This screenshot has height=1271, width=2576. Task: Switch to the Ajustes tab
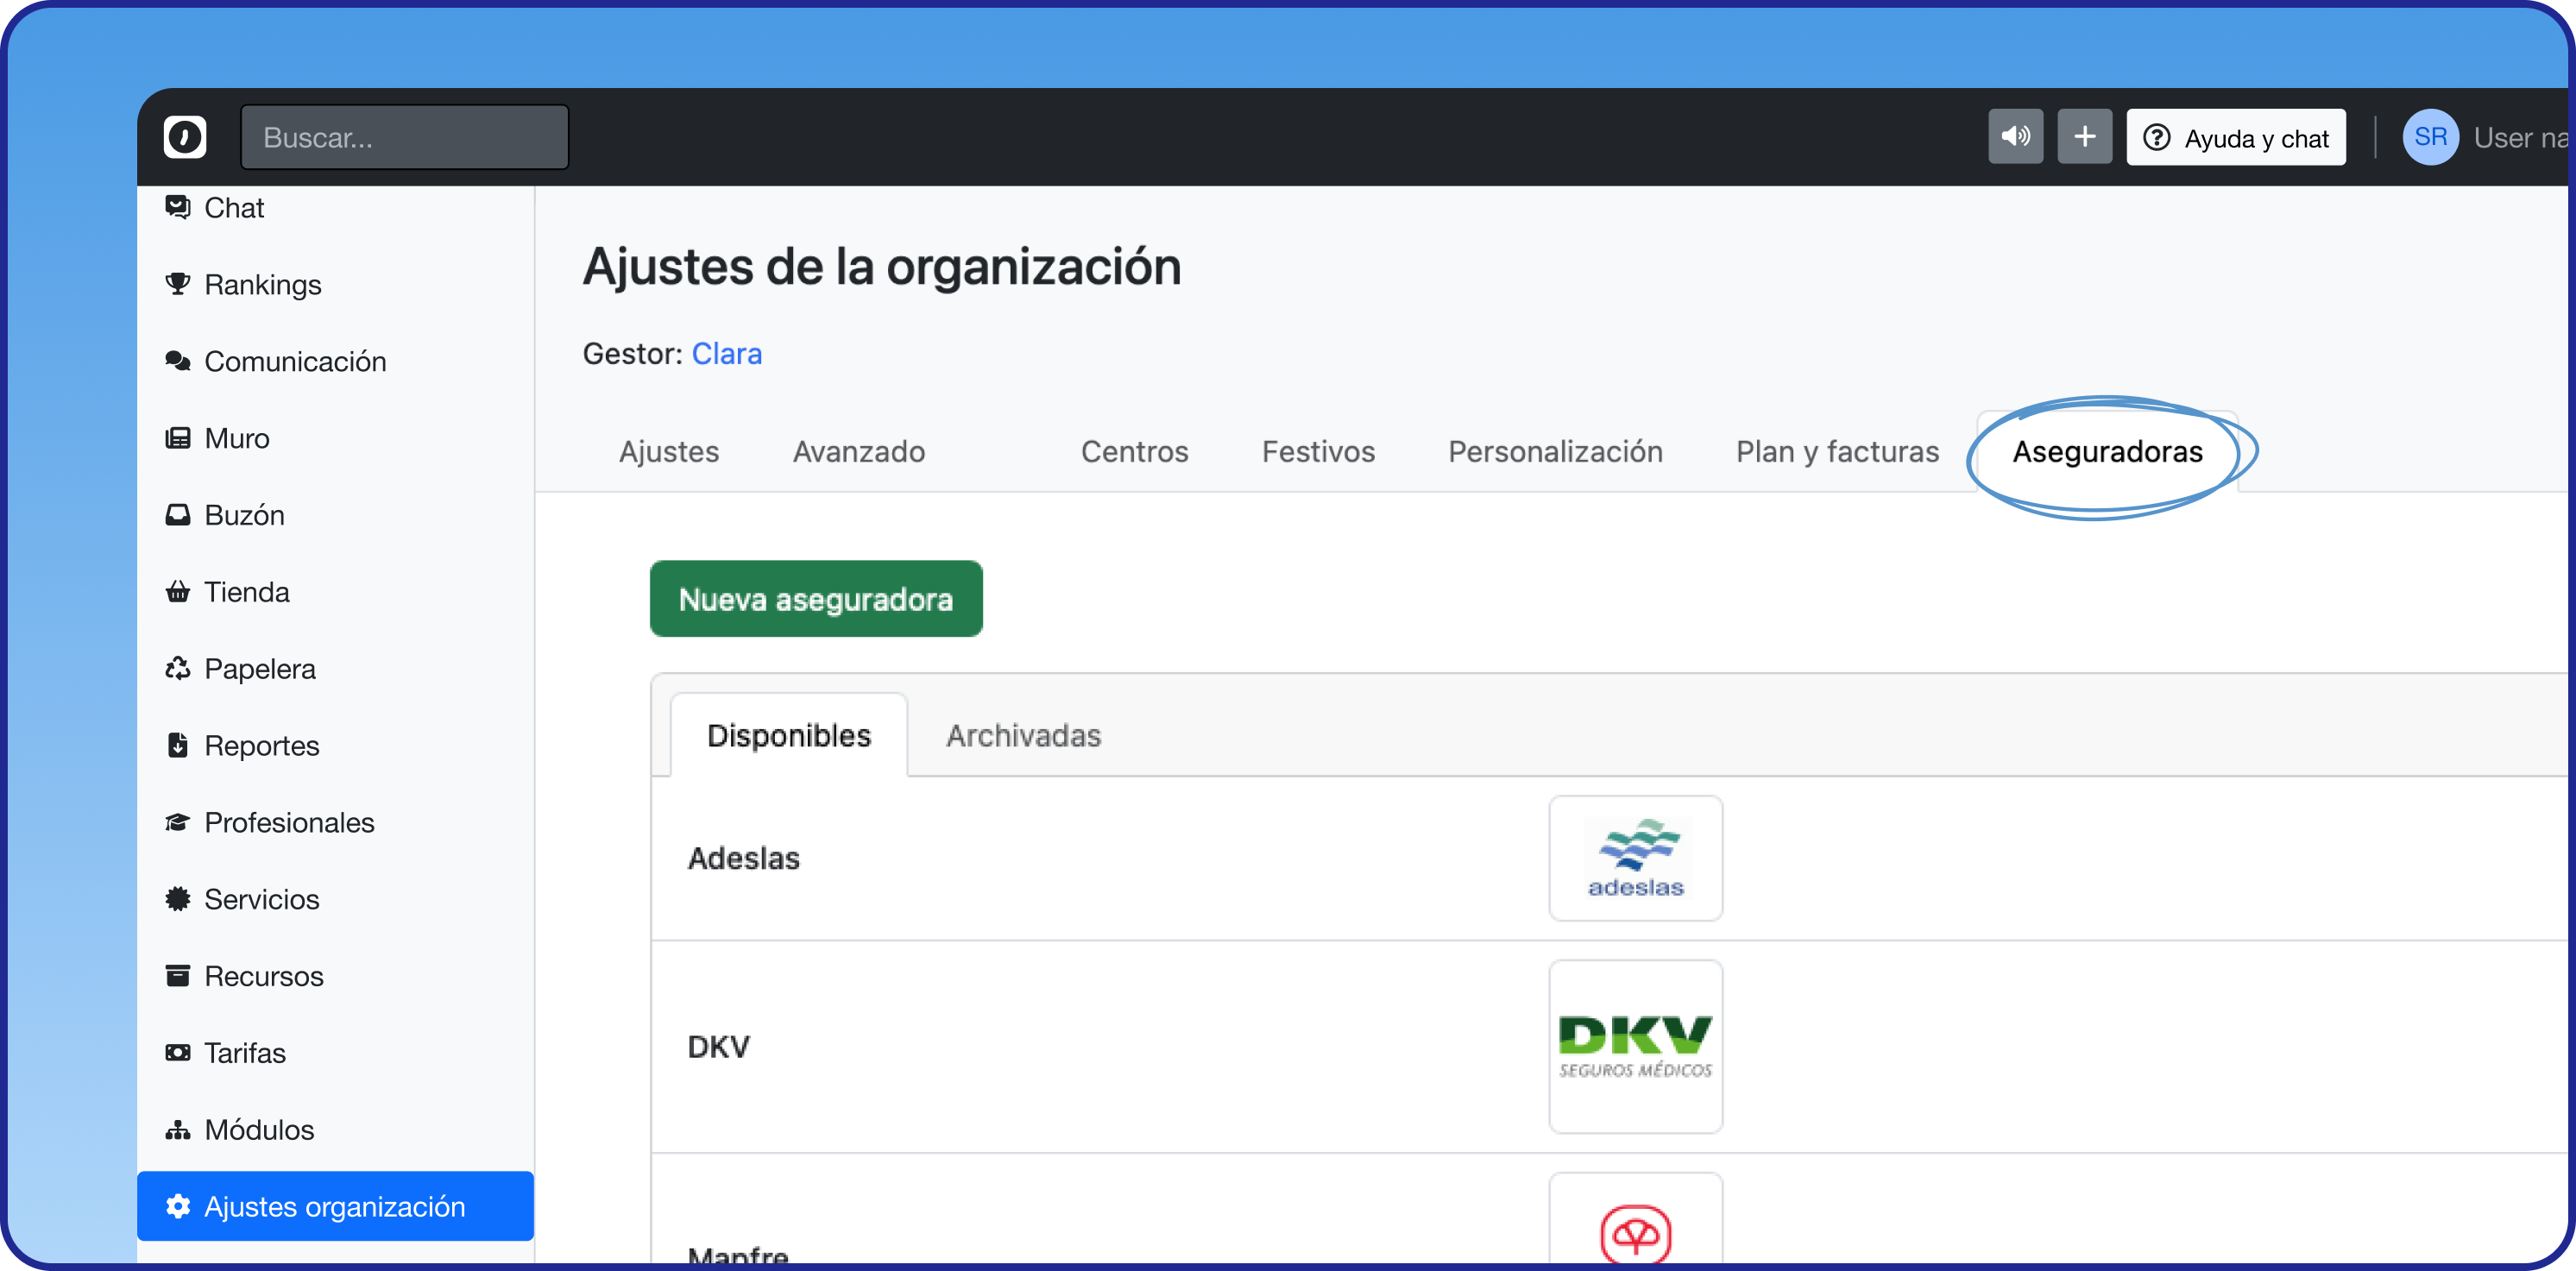tap(669, 452)
